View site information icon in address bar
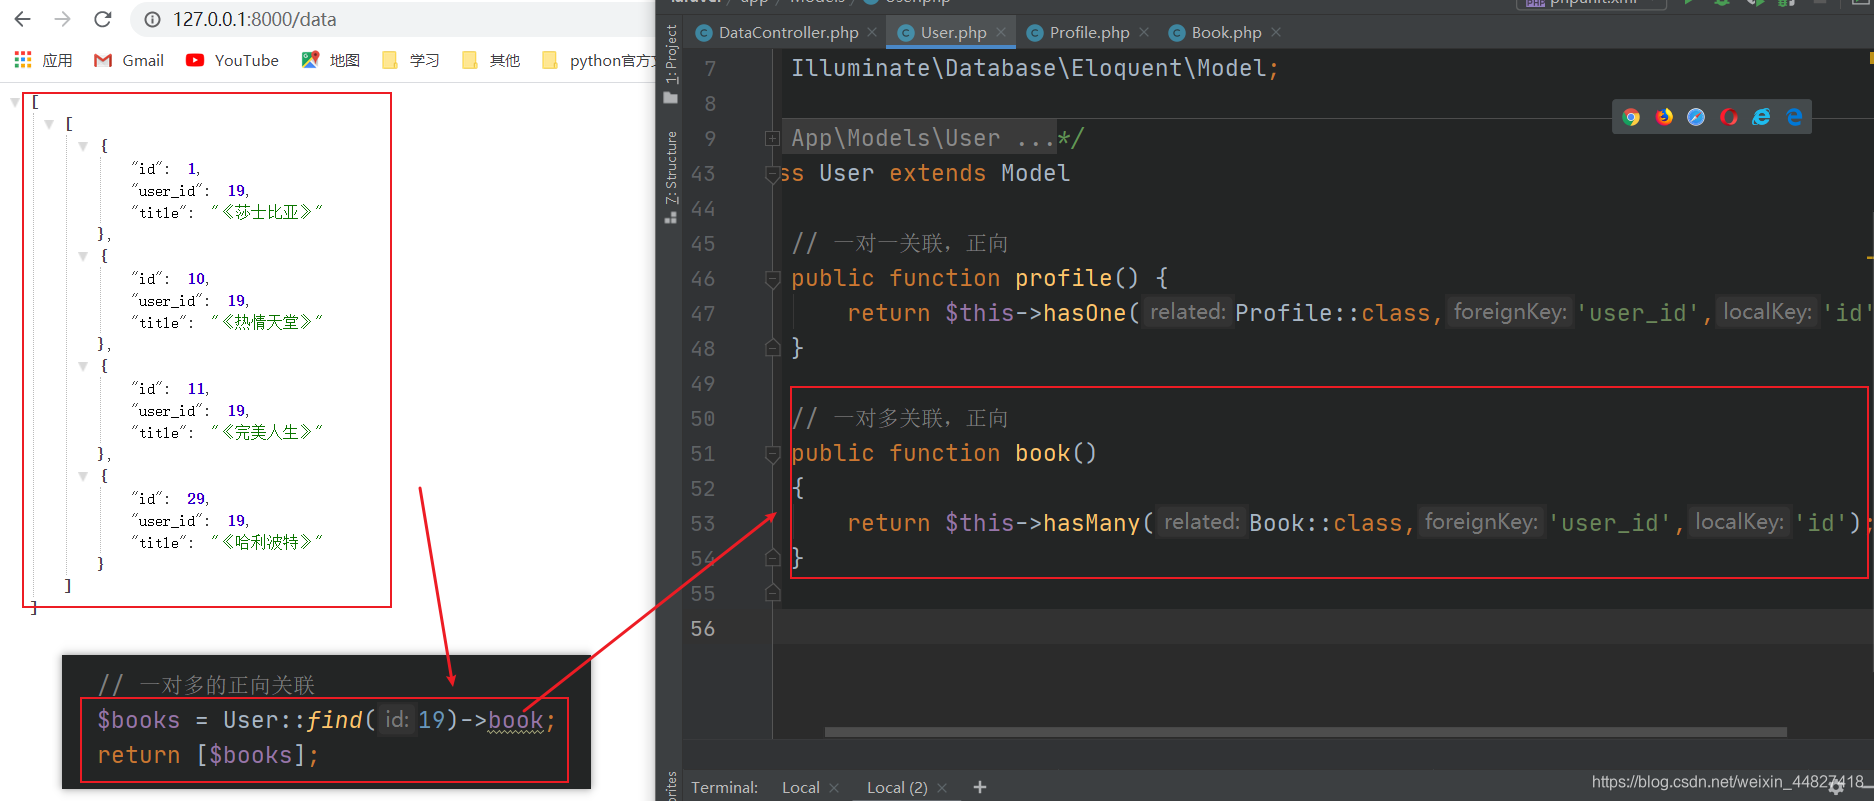This screenshot has width=1874, height=801. [152, 19]
